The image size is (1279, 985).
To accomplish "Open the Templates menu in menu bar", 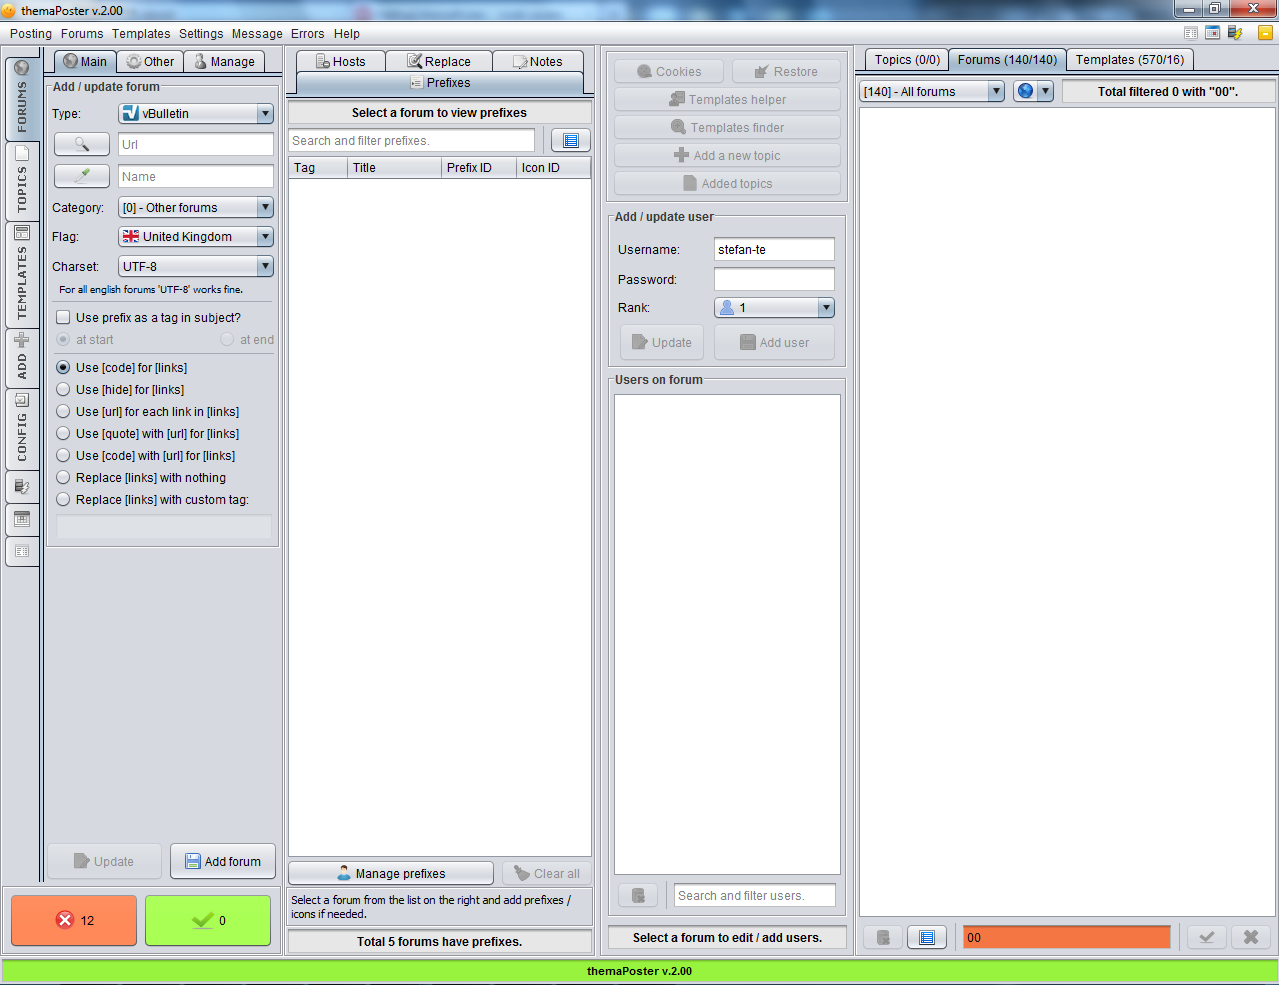I will coord(141,34).
